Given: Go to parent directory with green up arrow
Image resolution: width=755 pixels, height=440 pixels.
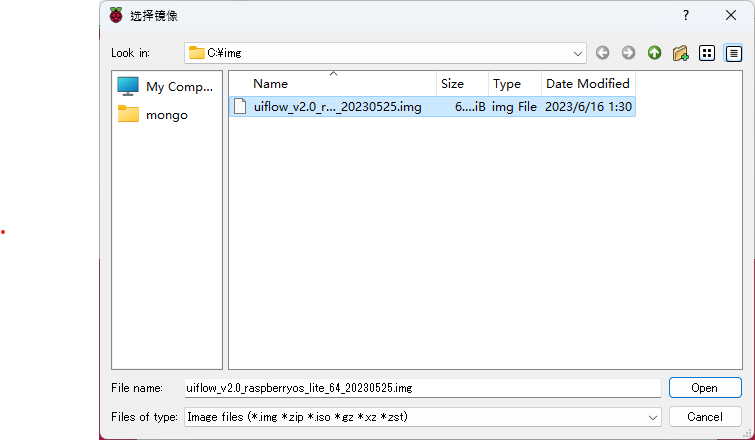Looking at the screenshot, I should point(654,53).
